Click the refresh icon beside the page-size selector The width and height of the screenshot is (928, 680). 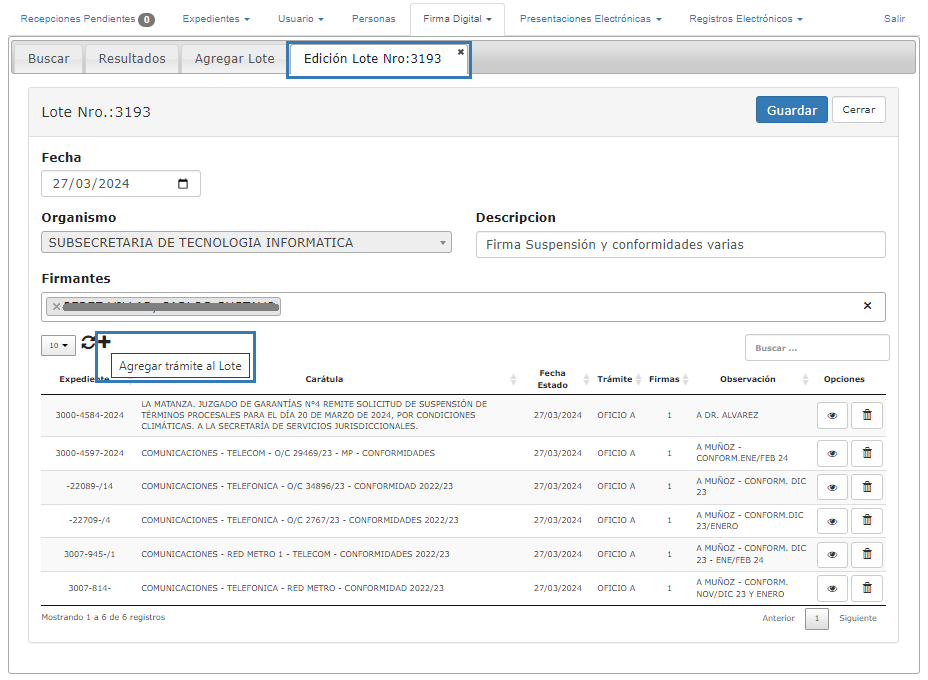tap(88, 343)
